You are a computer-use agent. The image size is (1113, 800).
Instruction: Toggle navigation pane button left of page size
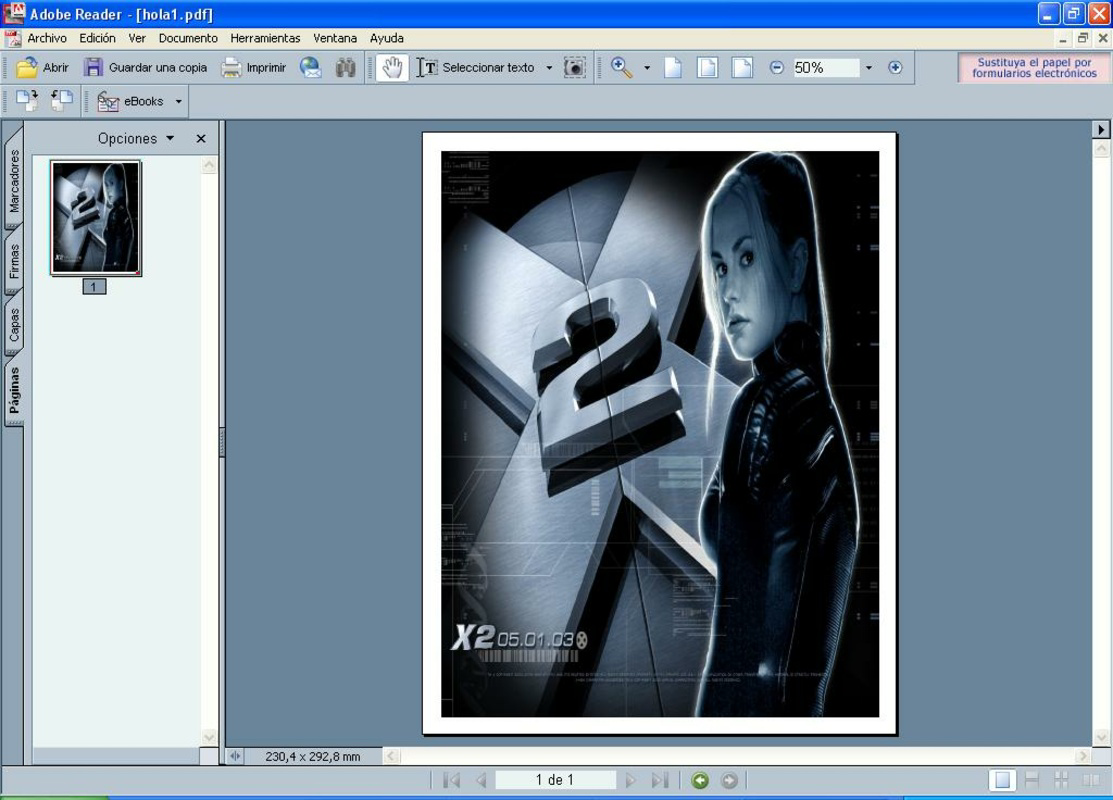click(235, 757)
